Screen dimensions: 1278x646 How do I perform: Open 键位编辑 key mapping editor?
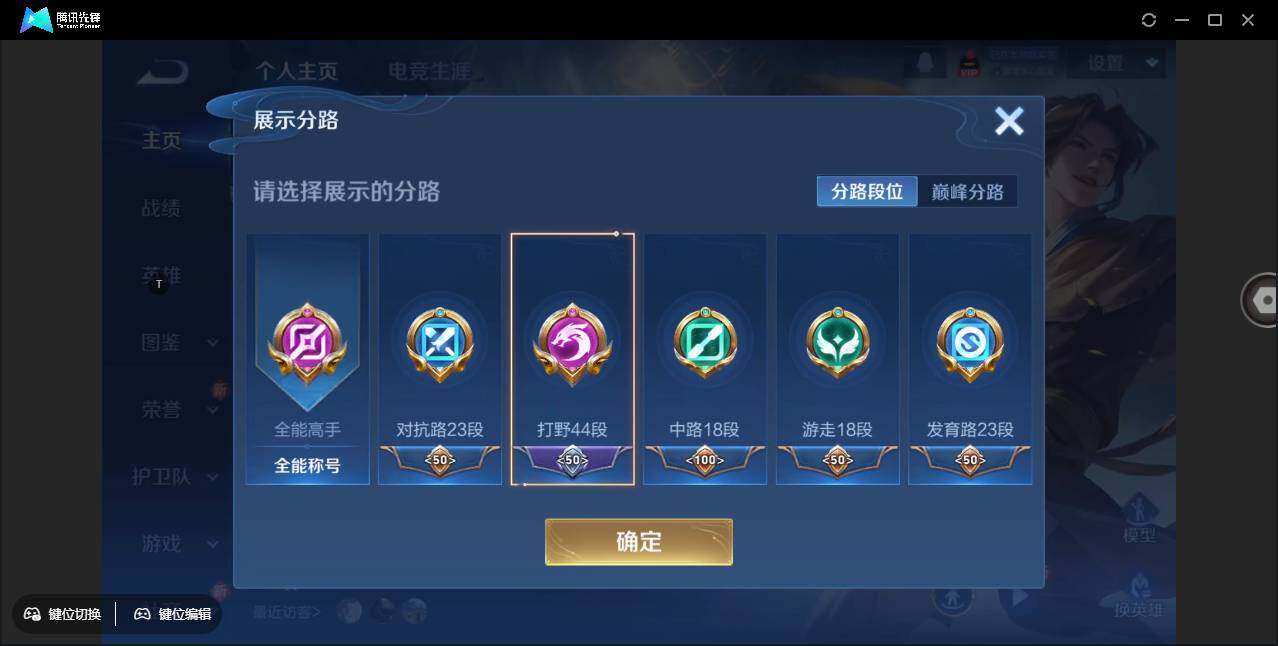click(174, 614)
